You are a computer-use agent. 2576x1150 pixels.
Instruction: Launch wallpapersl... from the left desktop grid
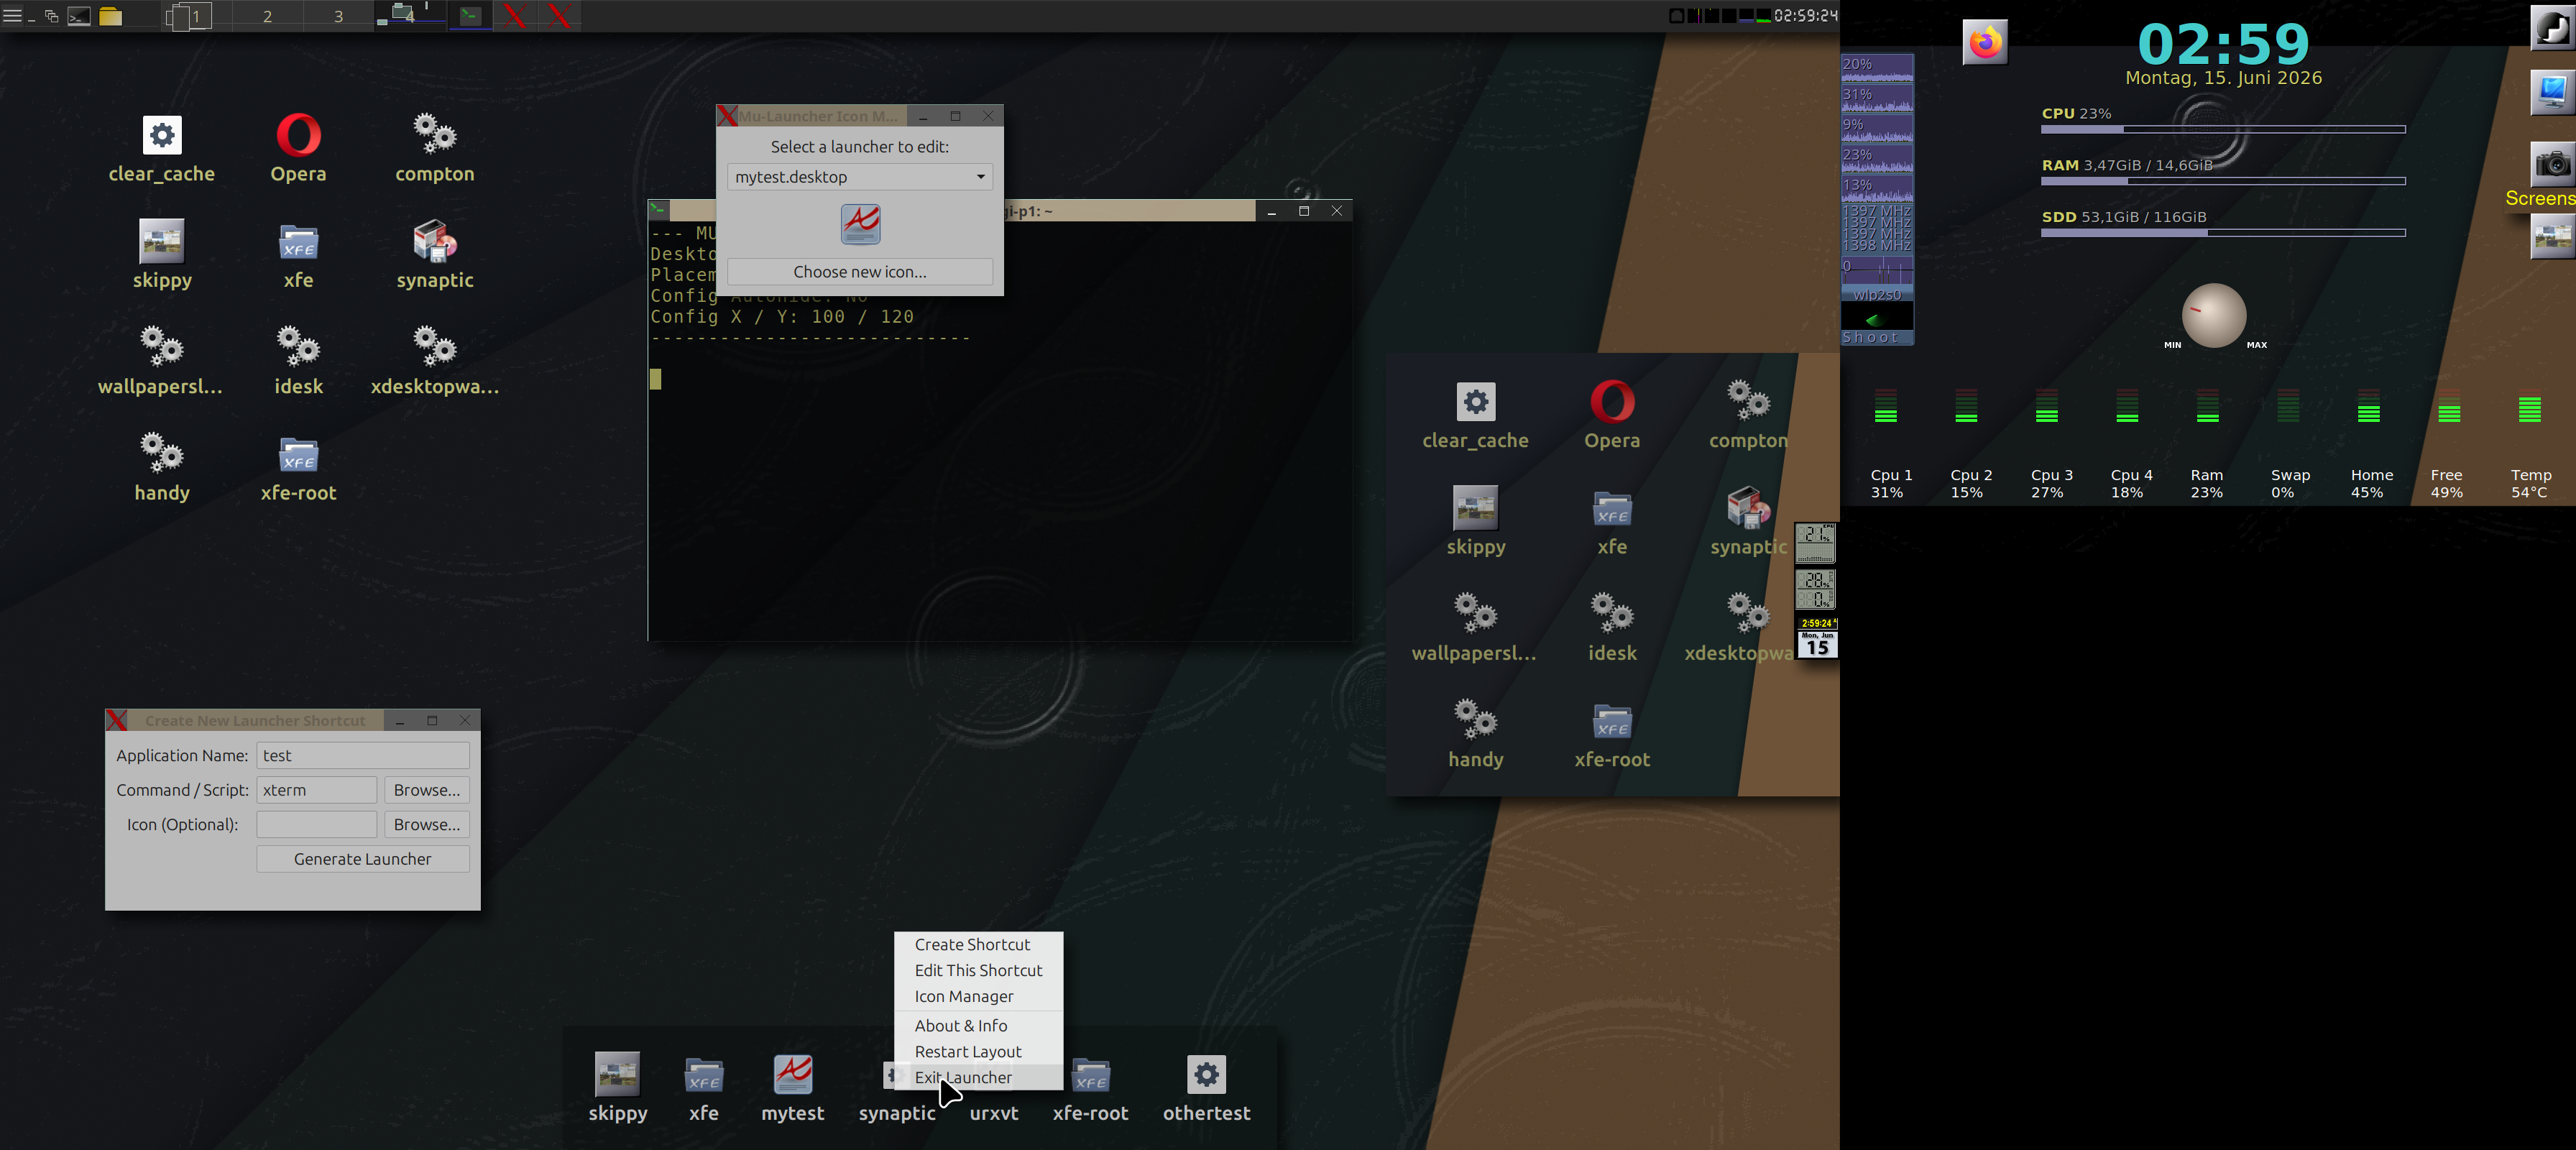[x=161, y=347]
